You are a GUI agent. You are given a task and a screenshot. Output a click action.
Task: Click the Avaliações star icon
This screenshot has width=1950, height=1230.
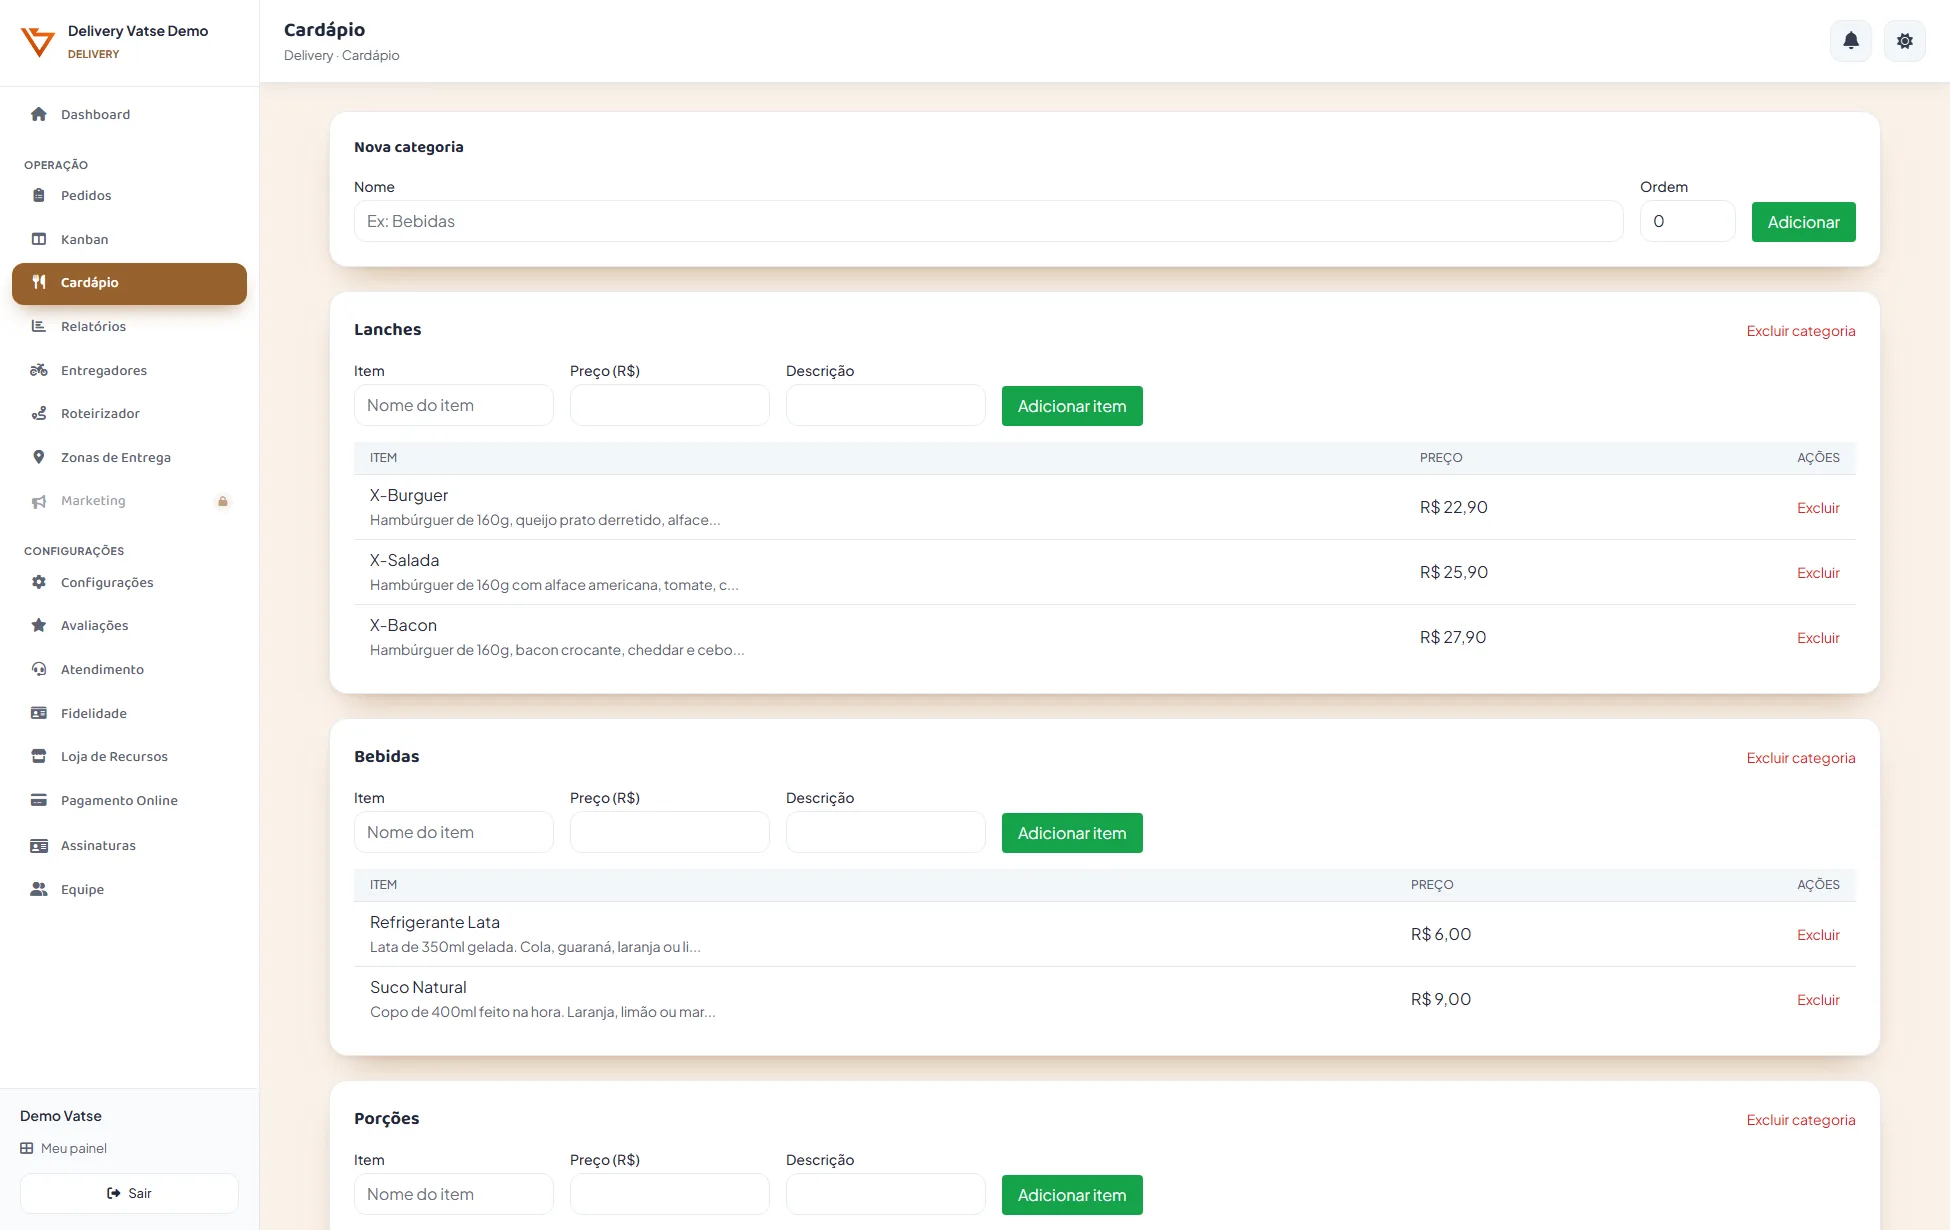[x=39, y=625]
